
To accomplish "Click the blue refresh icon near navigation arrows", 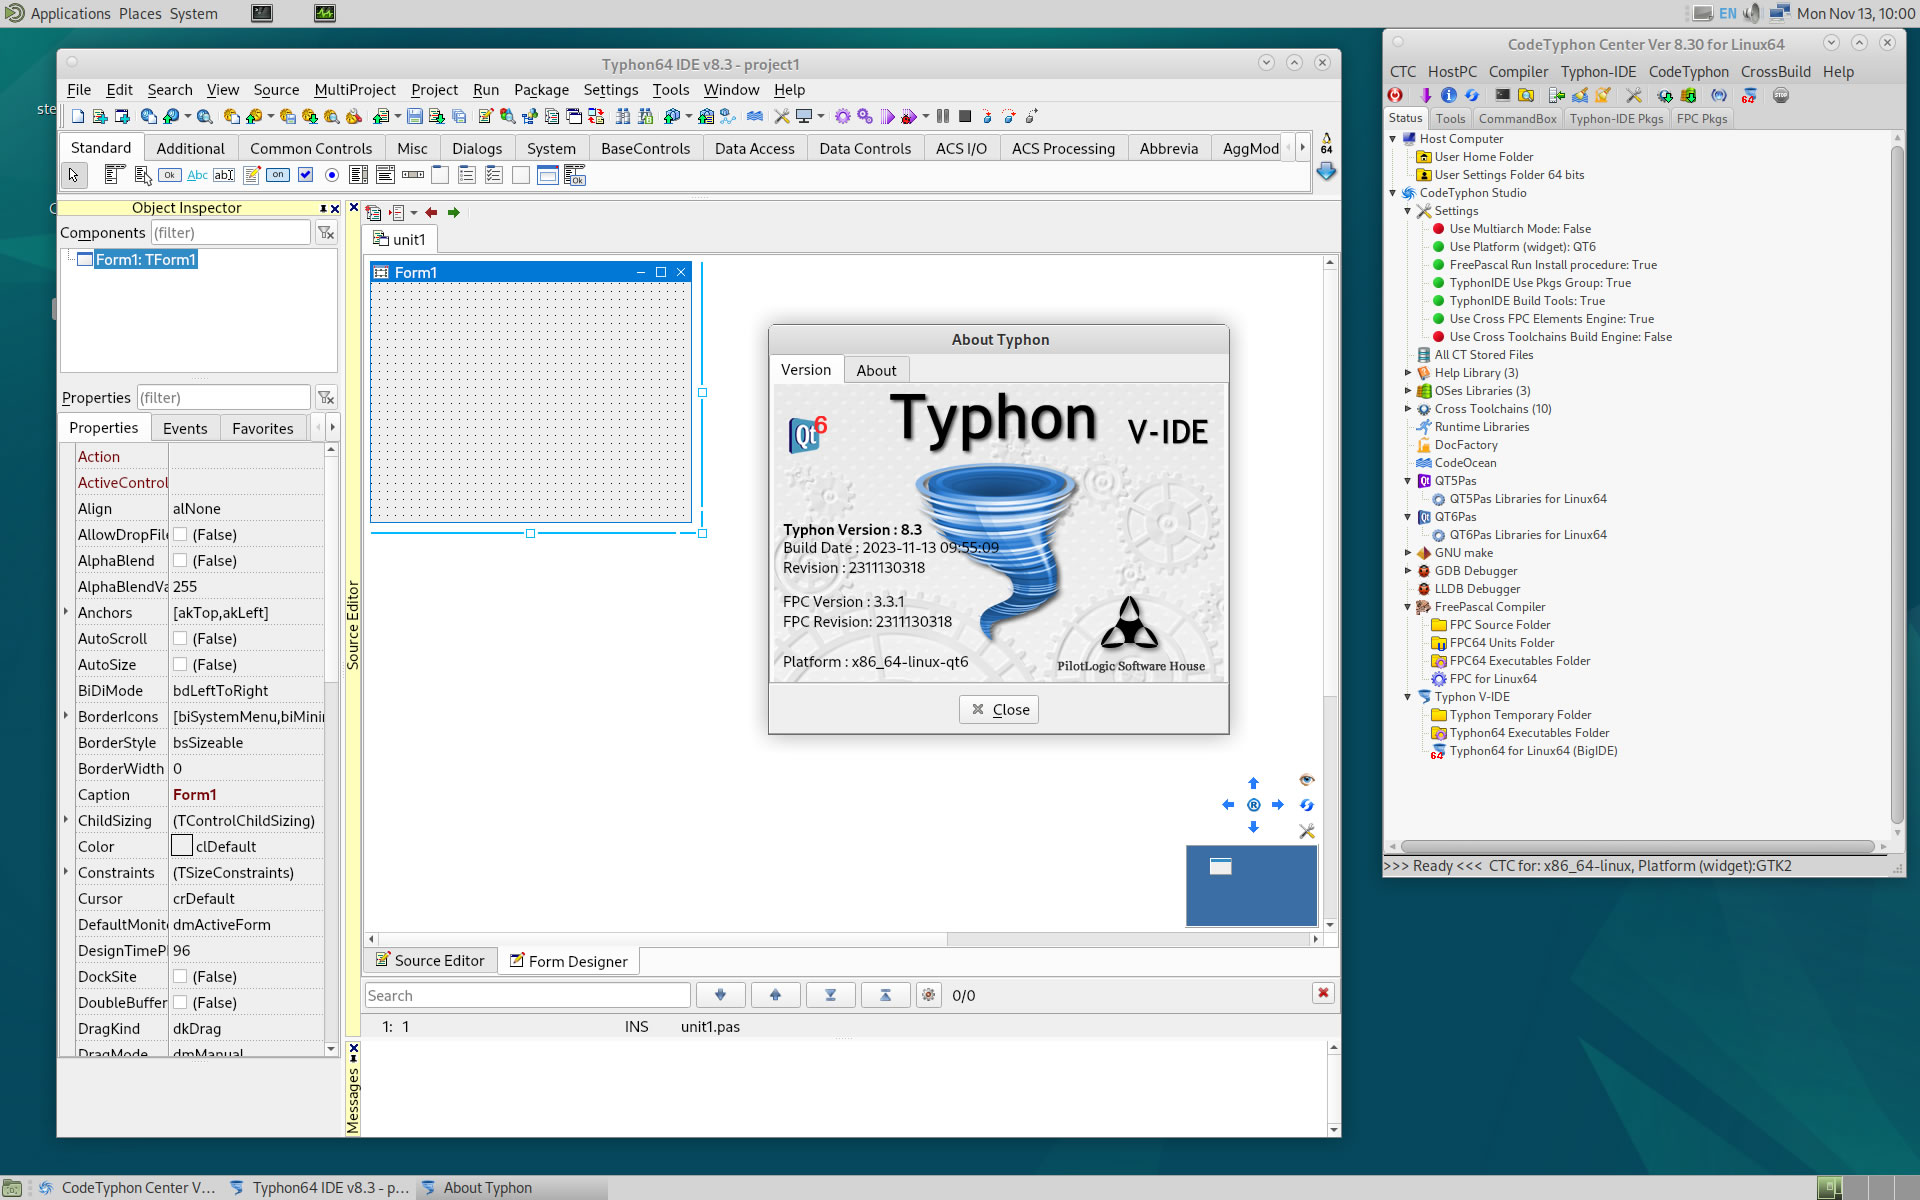I will (x=1306, y=804).
